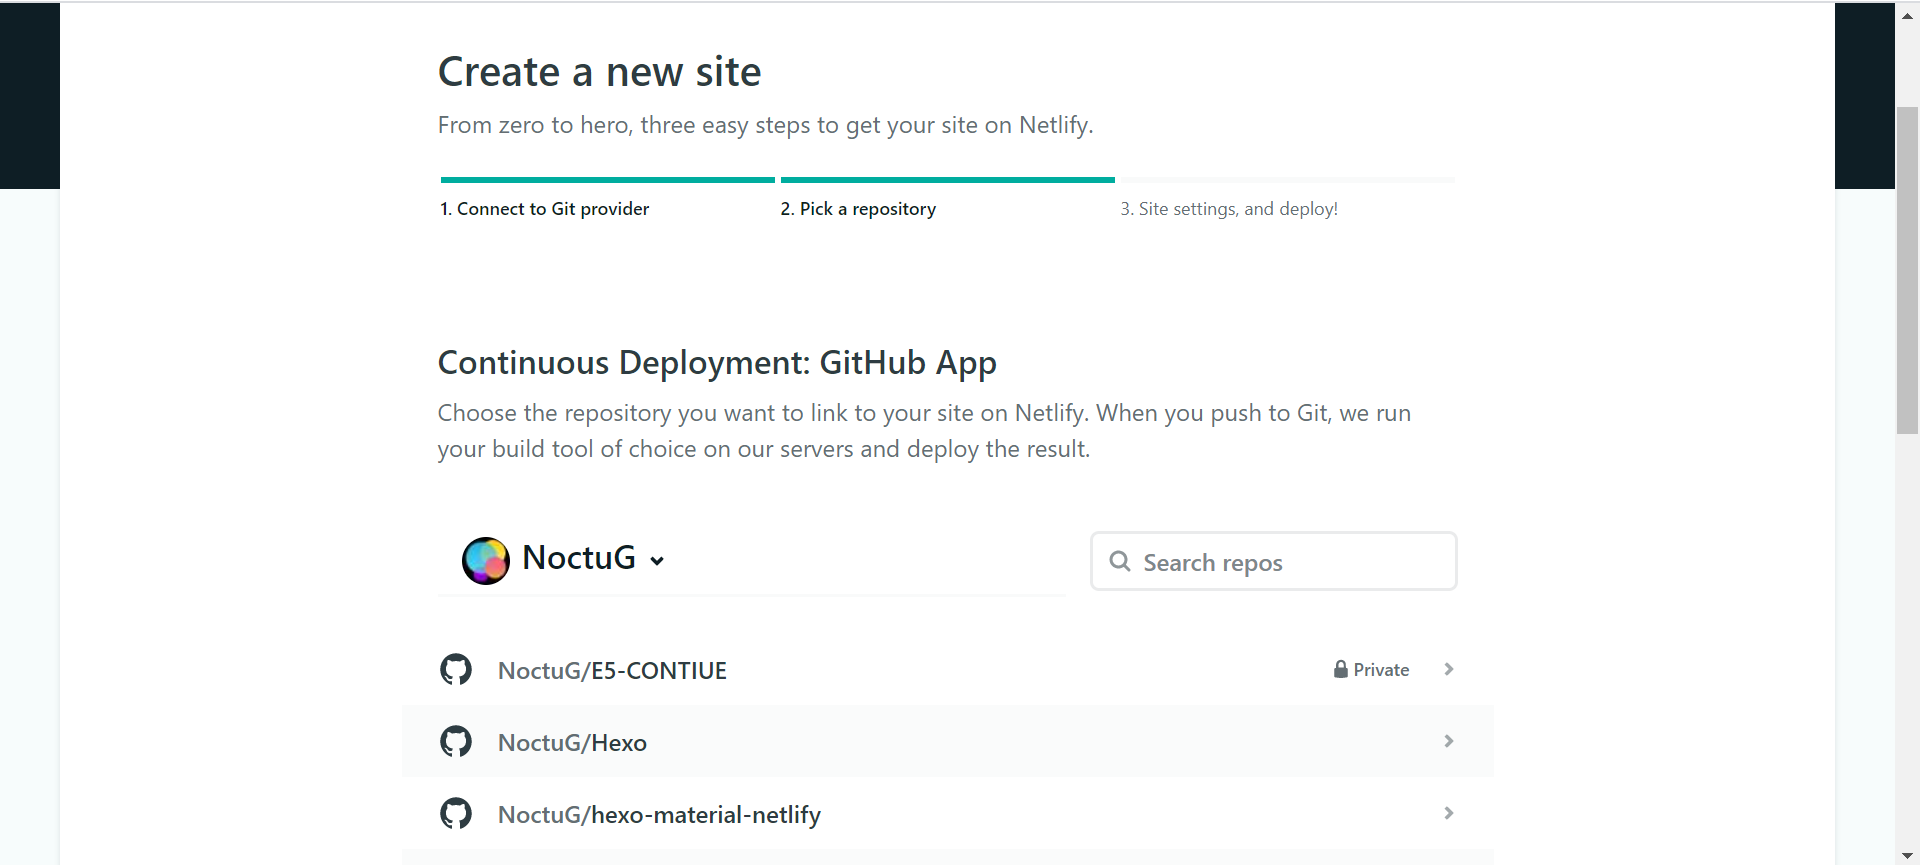Open the NoctuG account dropdown arrow
Image resolution: width=1920 pixels, height=865 pixels.
(x=657, y=561)
